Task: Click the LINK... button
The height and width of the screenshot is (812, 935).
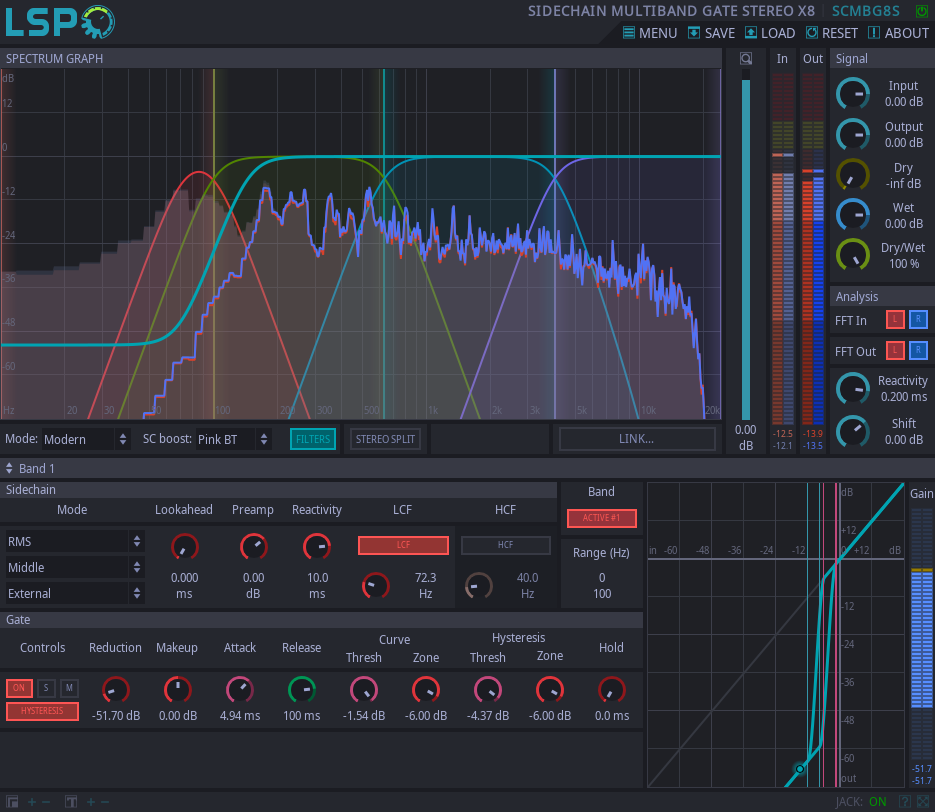Action: pos(636,439)
